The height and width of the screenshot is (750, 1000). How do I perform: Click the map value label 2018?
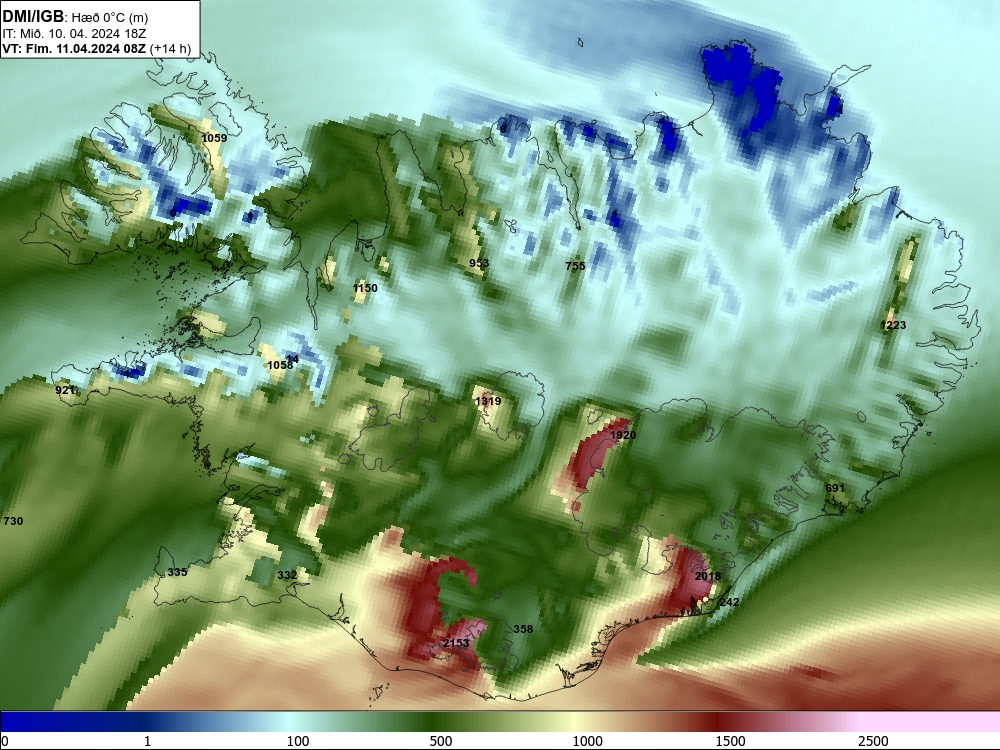[x=708, y=577]
